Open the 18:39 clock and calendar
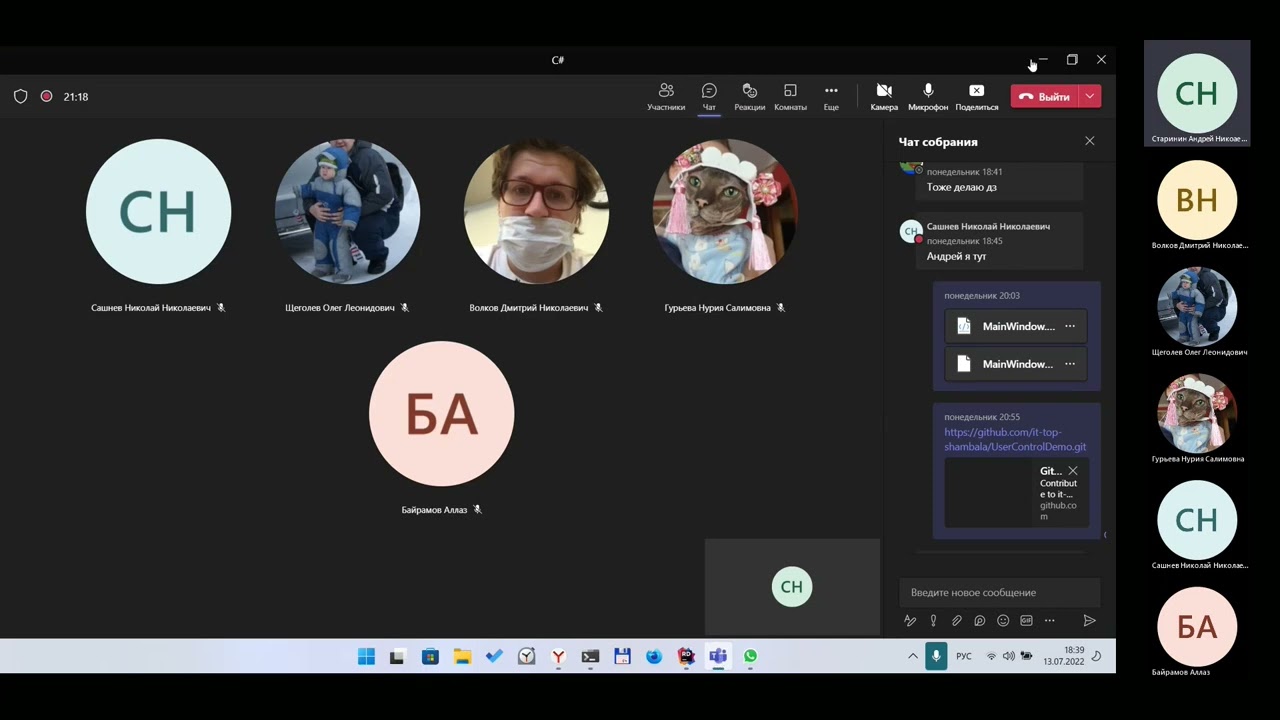 (1064, 656)
